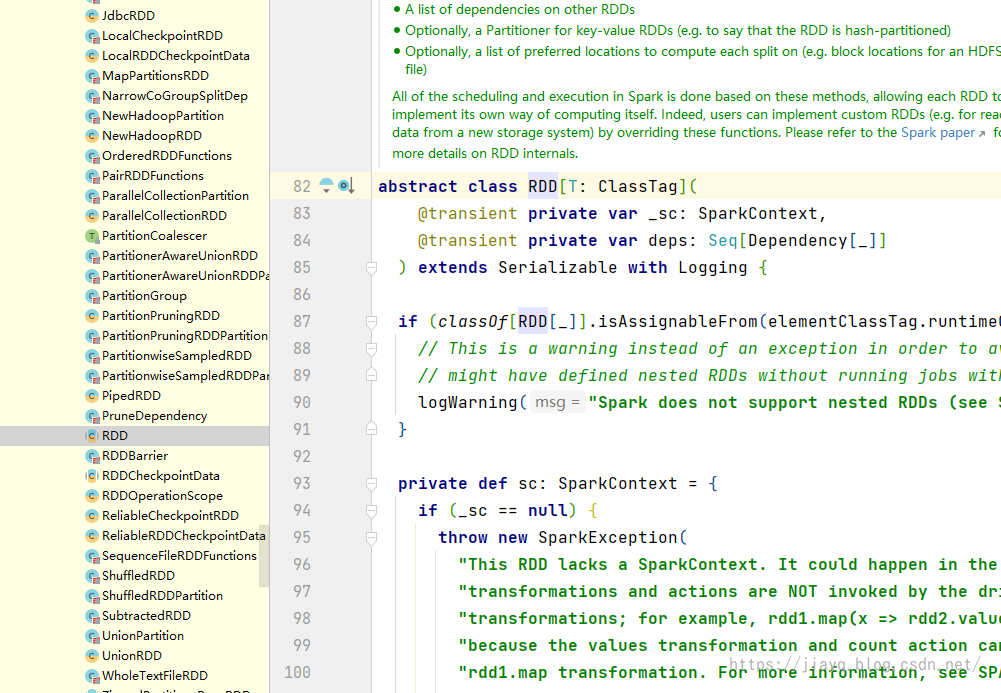Click the JdbcRDD class icon
The height and width of the screenshot is (693, 1001).
pyautogui.click(x=93, y=16)
